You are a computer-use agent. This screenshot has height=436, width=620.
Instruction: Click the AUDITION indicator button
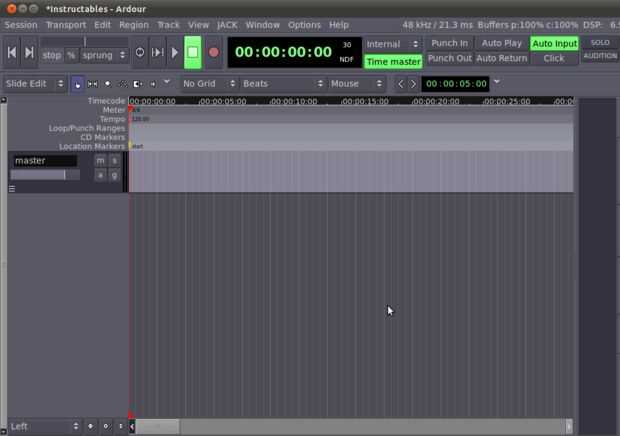click(600, 56)
